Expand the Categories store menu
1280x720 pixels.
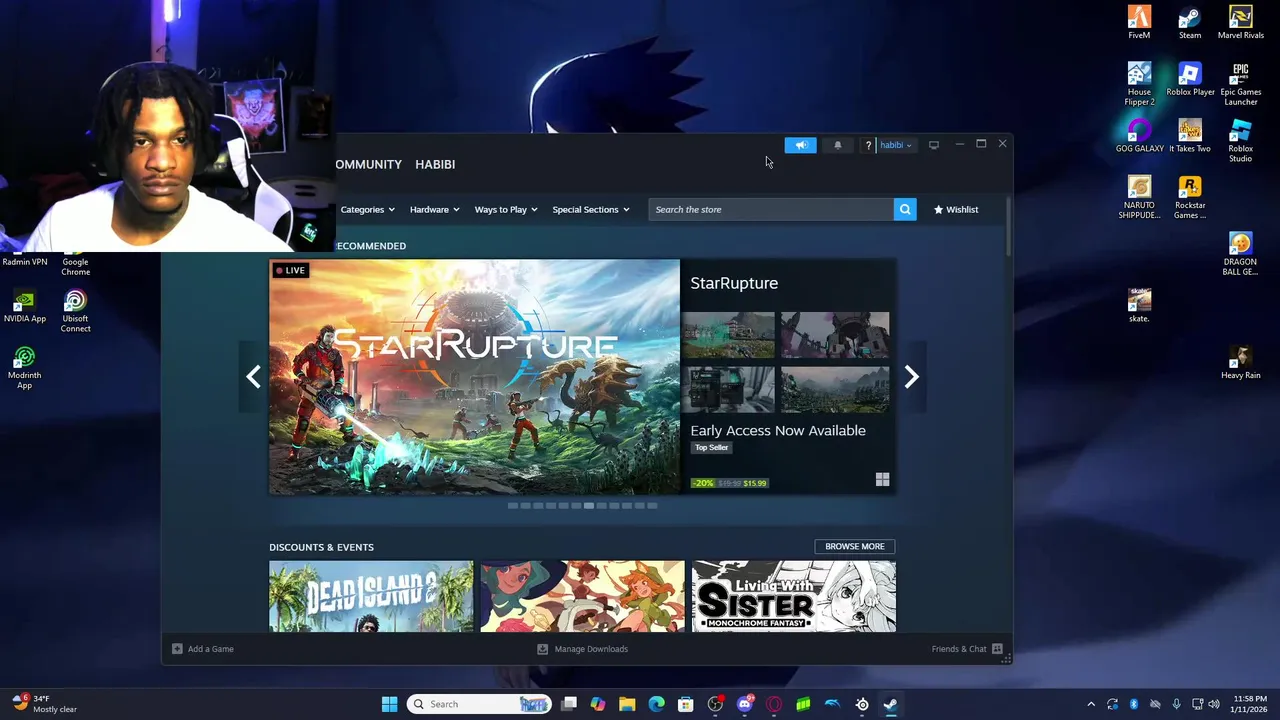(367, 209)
